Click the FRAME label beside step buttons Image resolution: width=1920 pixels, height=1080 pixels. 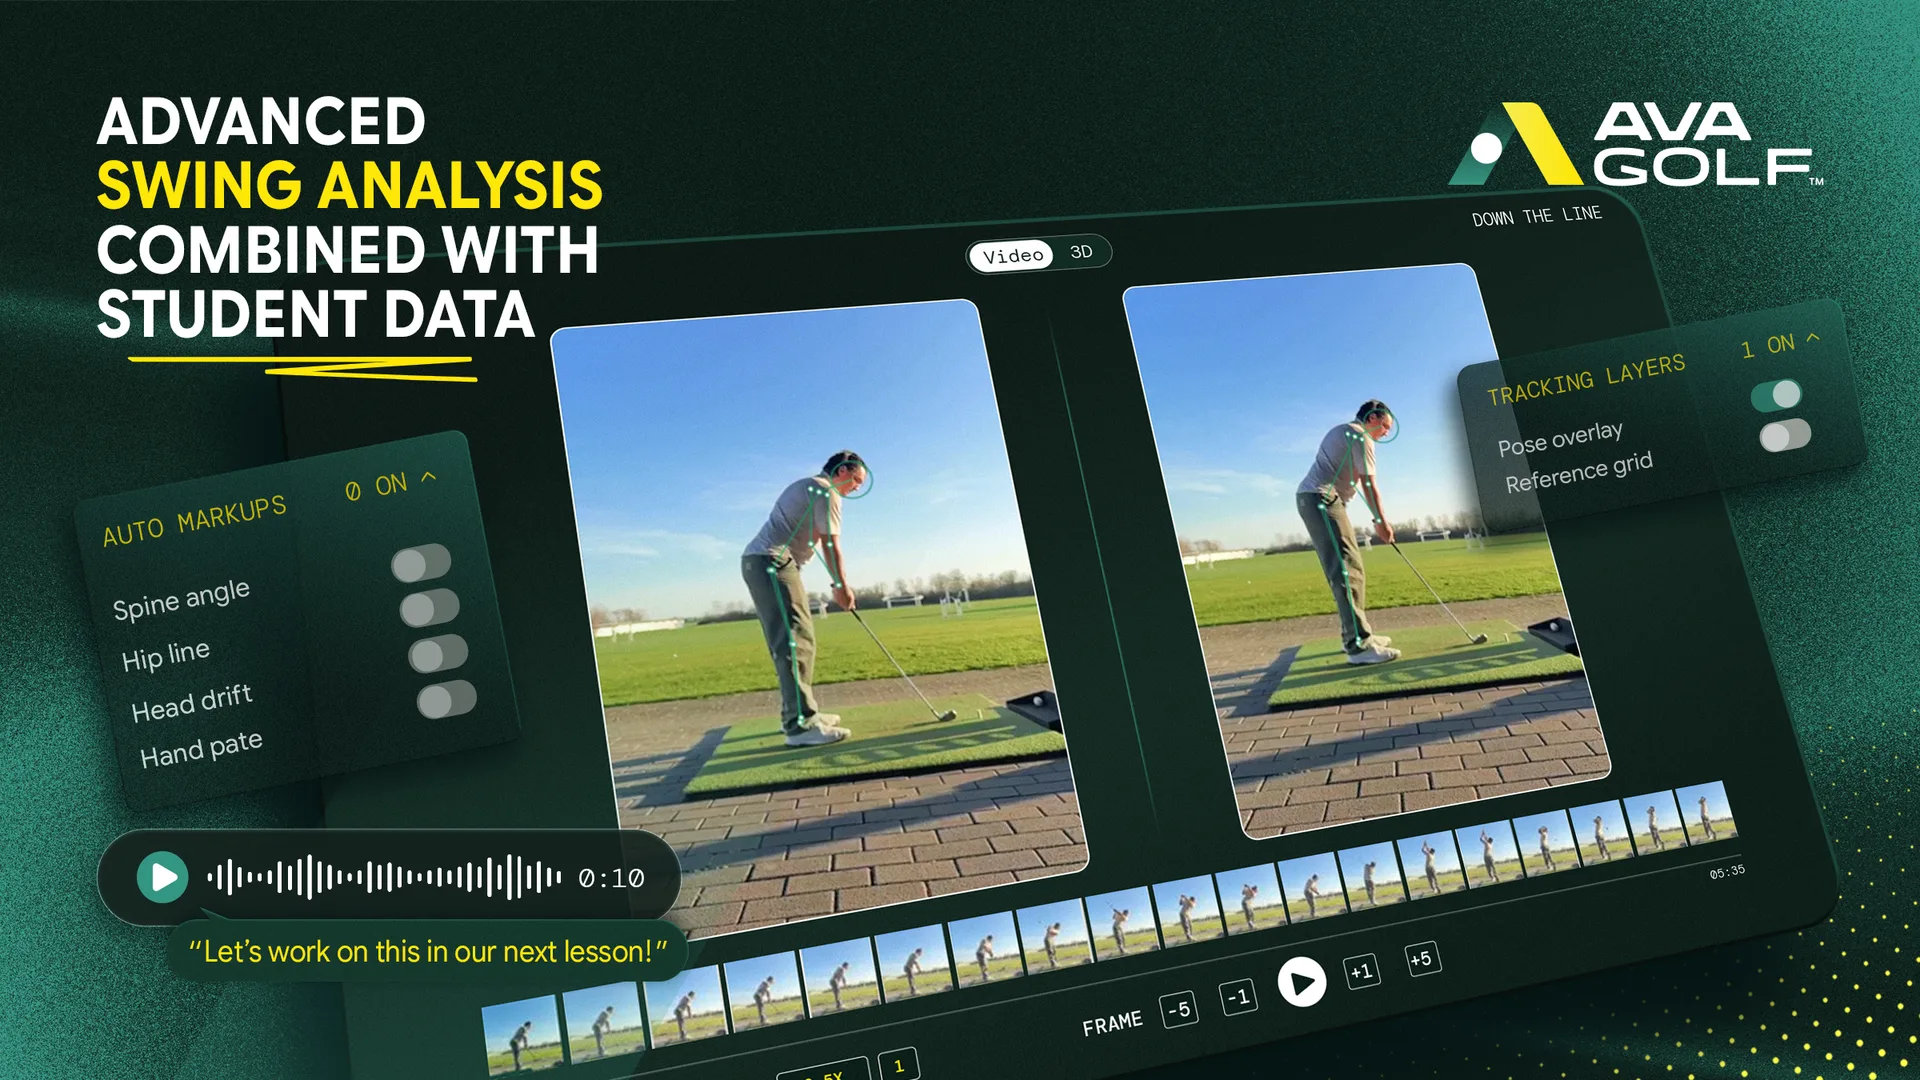(x=1112, y=1024)
